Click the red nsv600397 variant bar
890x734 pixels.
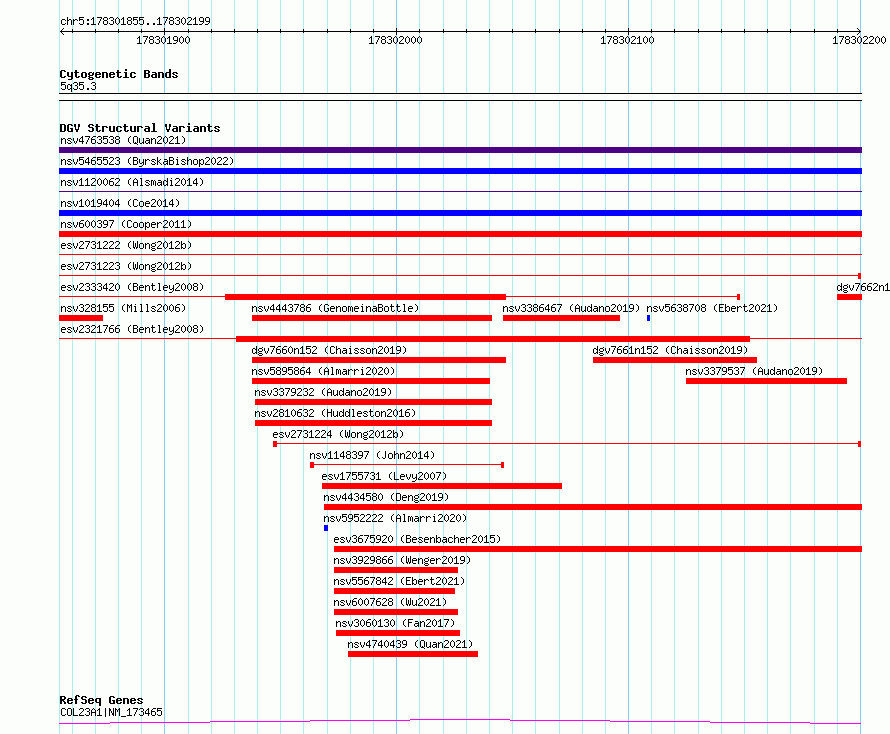click(x=460, y=234)
